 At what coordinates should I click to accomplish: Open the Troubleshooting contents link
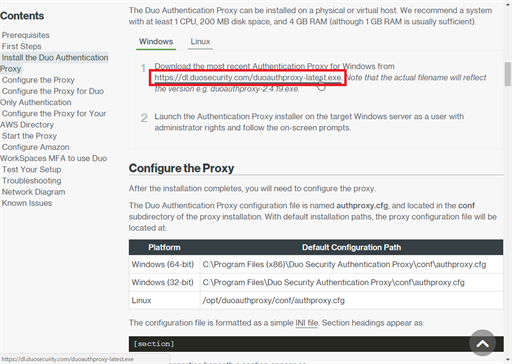32,181
